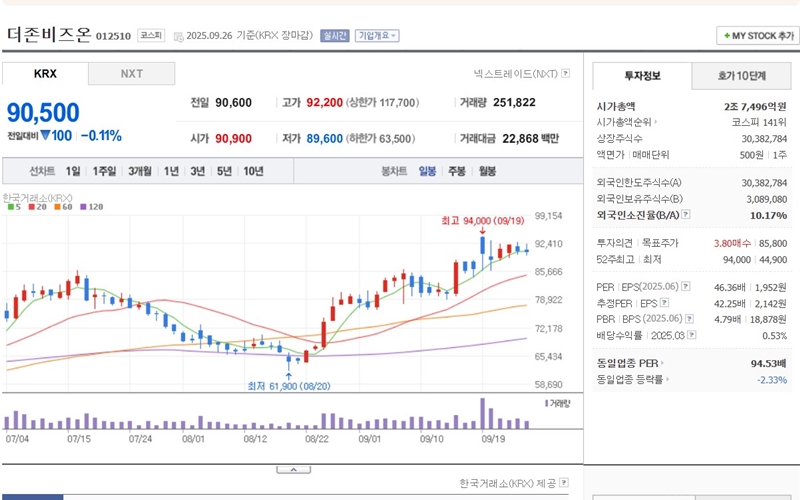Click the 더존비즈온 stock name heading
The height and width of the screenshot is (500, 800).
pos(49,35)
